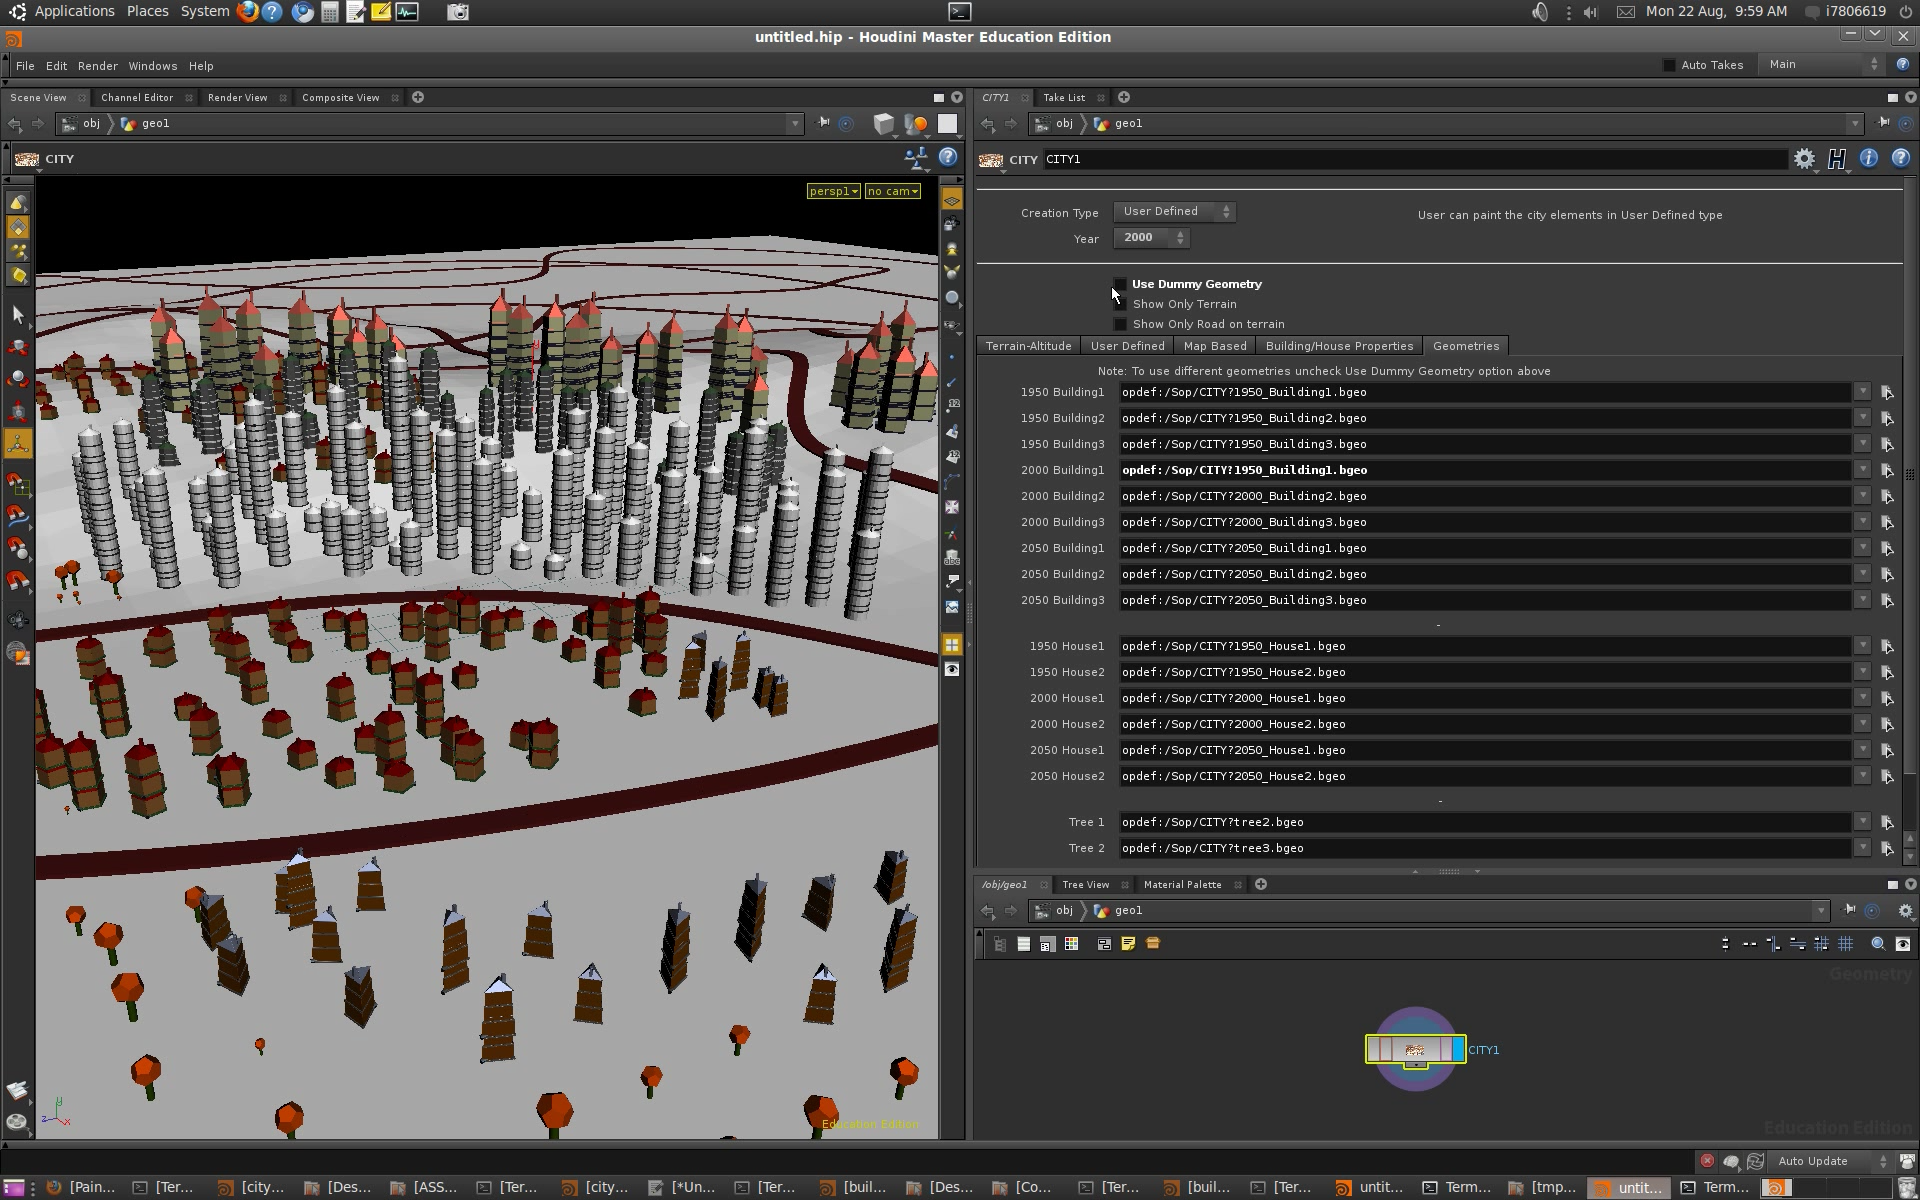Click the headlight lighting option icon
The image size is (1920, 1200).
952,249
